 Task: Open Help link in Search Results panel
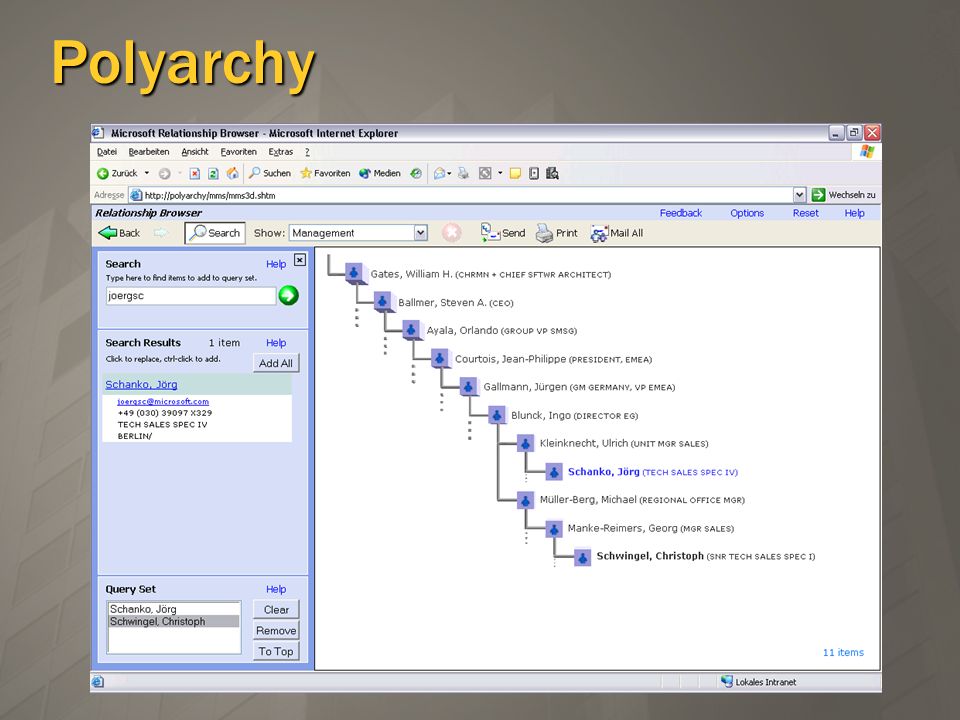coord(276,343)
